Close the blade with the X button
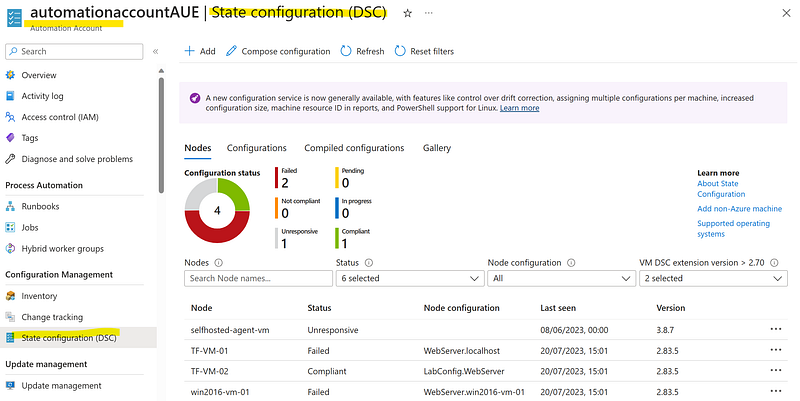The height and width of the screenshot is (401, 800). 786,13
